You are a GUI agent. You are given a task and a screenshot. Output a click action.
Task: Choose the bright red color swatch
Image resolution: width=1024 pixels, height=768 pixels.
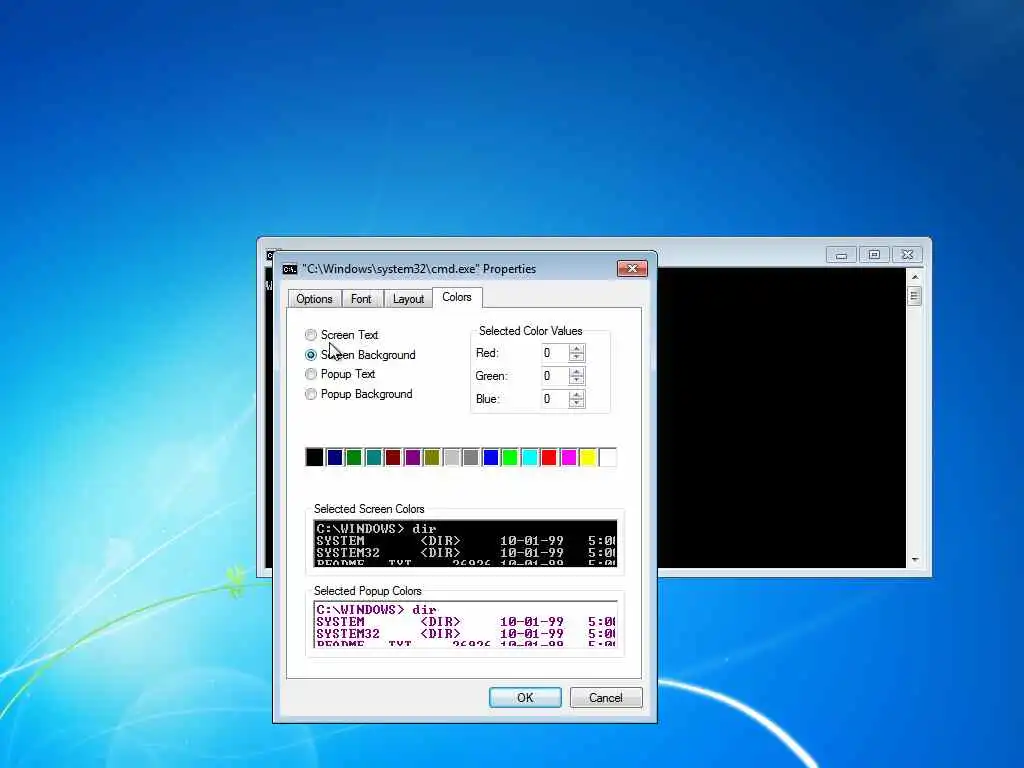point(549,457)
